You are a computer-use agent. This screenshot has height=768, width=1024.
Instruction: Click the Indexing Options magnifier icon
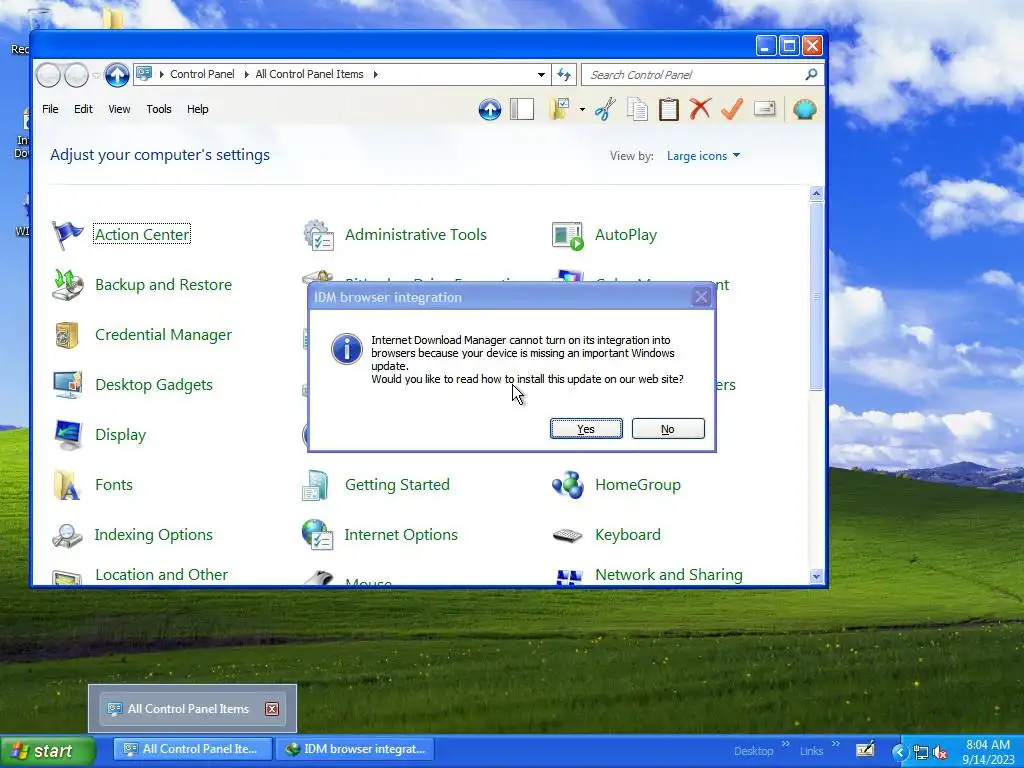pyautogui.click(x=67, y=536)
